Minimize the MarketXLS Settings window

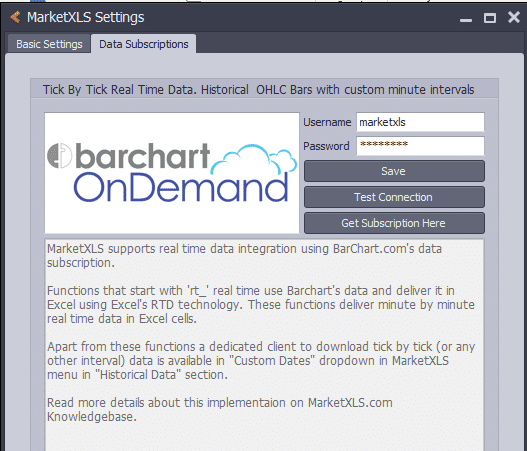(466, 20)
